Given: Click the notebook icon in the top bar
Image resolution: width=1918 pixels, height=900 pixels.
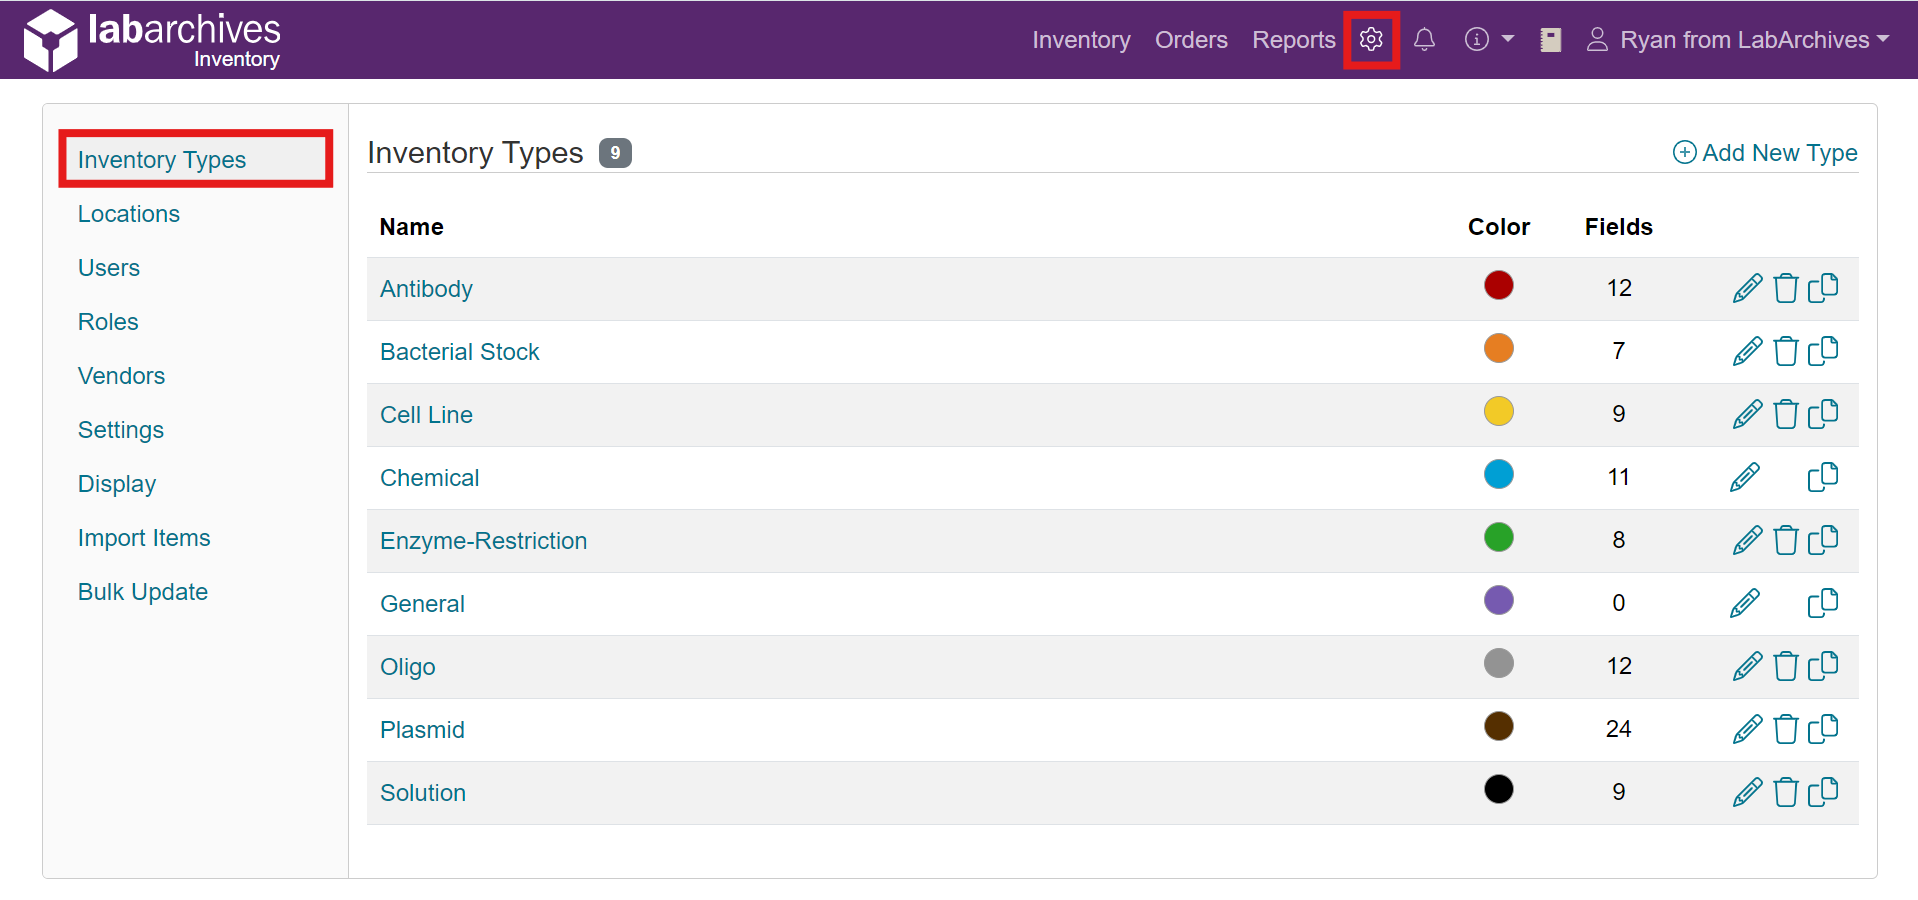Looking at the screenshot, I should 1551,40.
